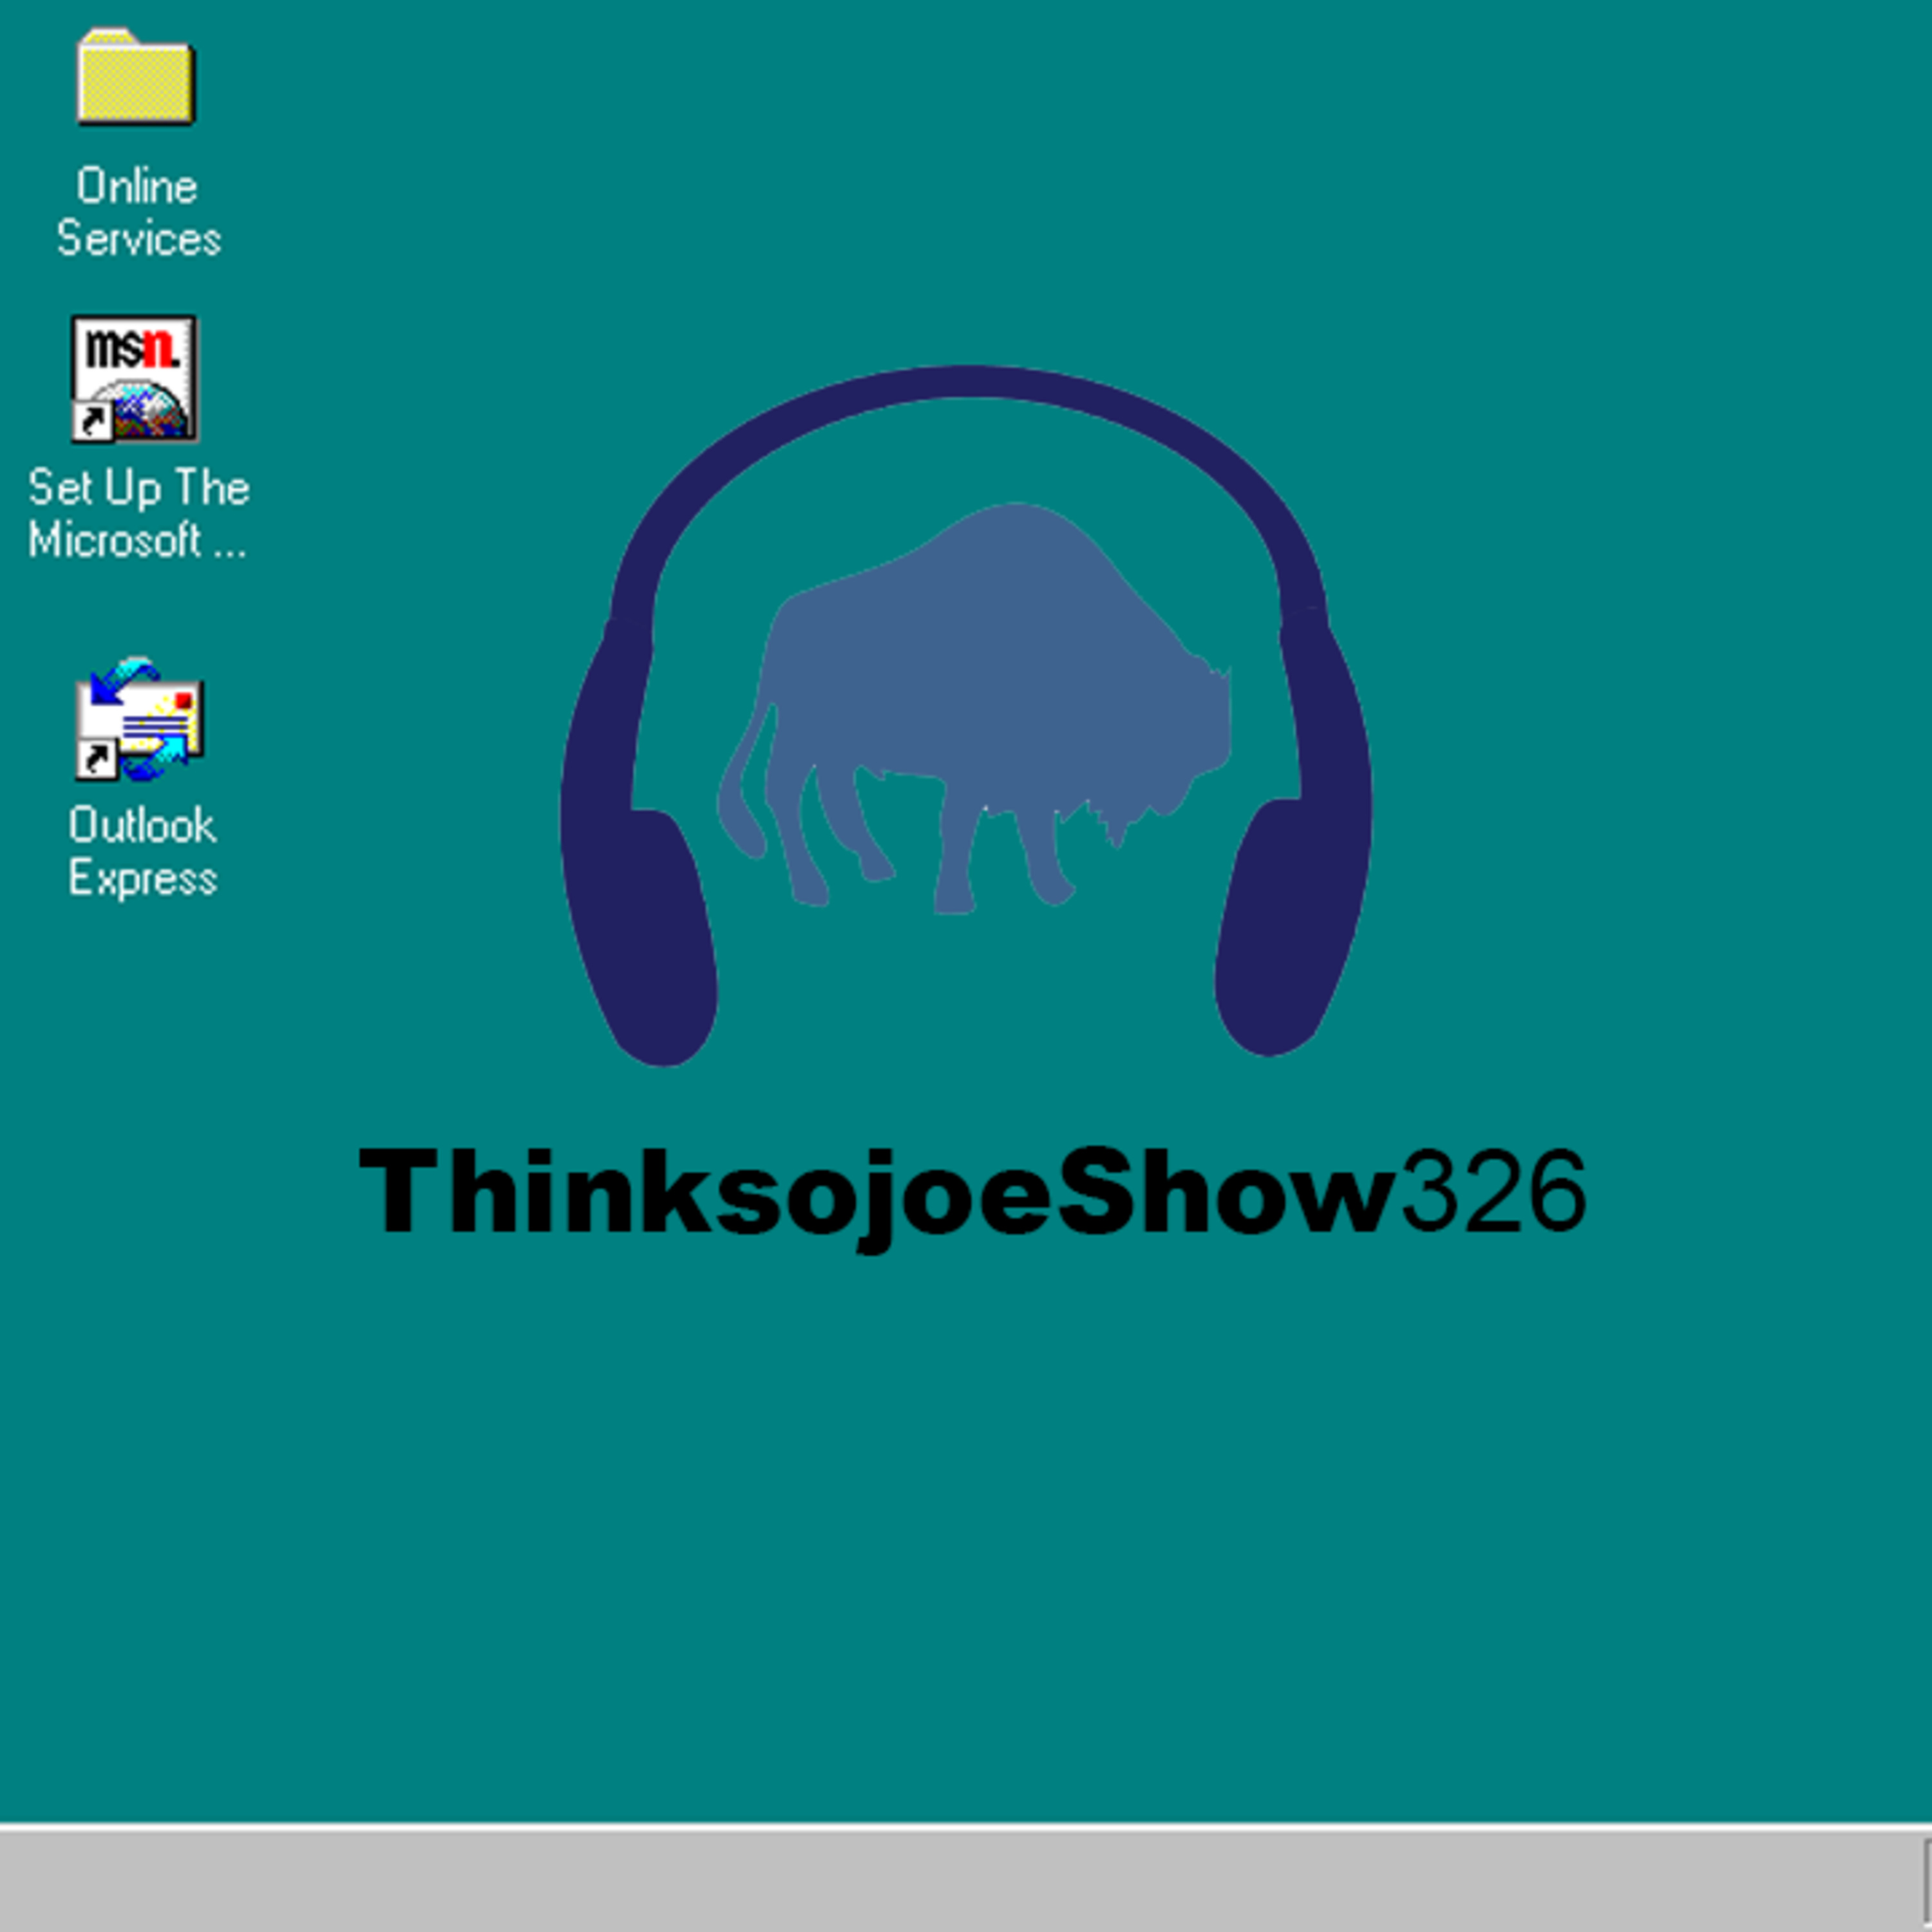Screen dimensions: 1932x1932
Task: Select the 'Outlook Express' text label
Action: (x=142, y=852)
